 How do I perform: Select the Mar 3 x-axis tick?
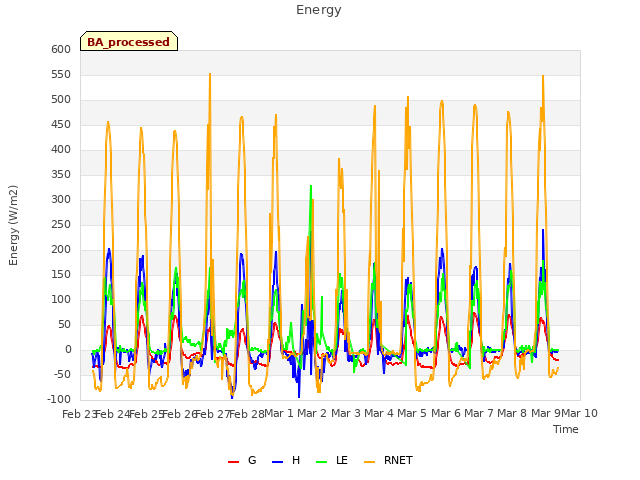tap(345, 413)
